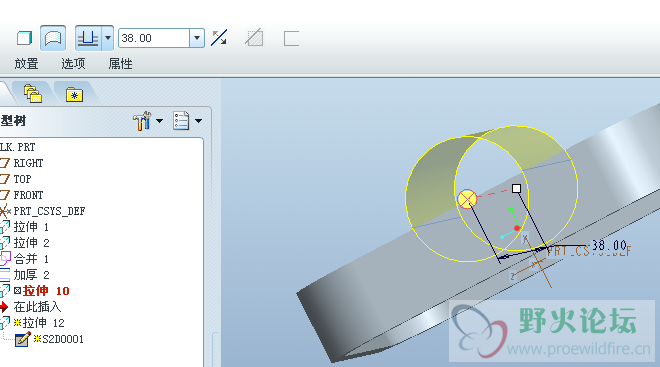Switch to the folder browser tab icon

click(33, 93)
